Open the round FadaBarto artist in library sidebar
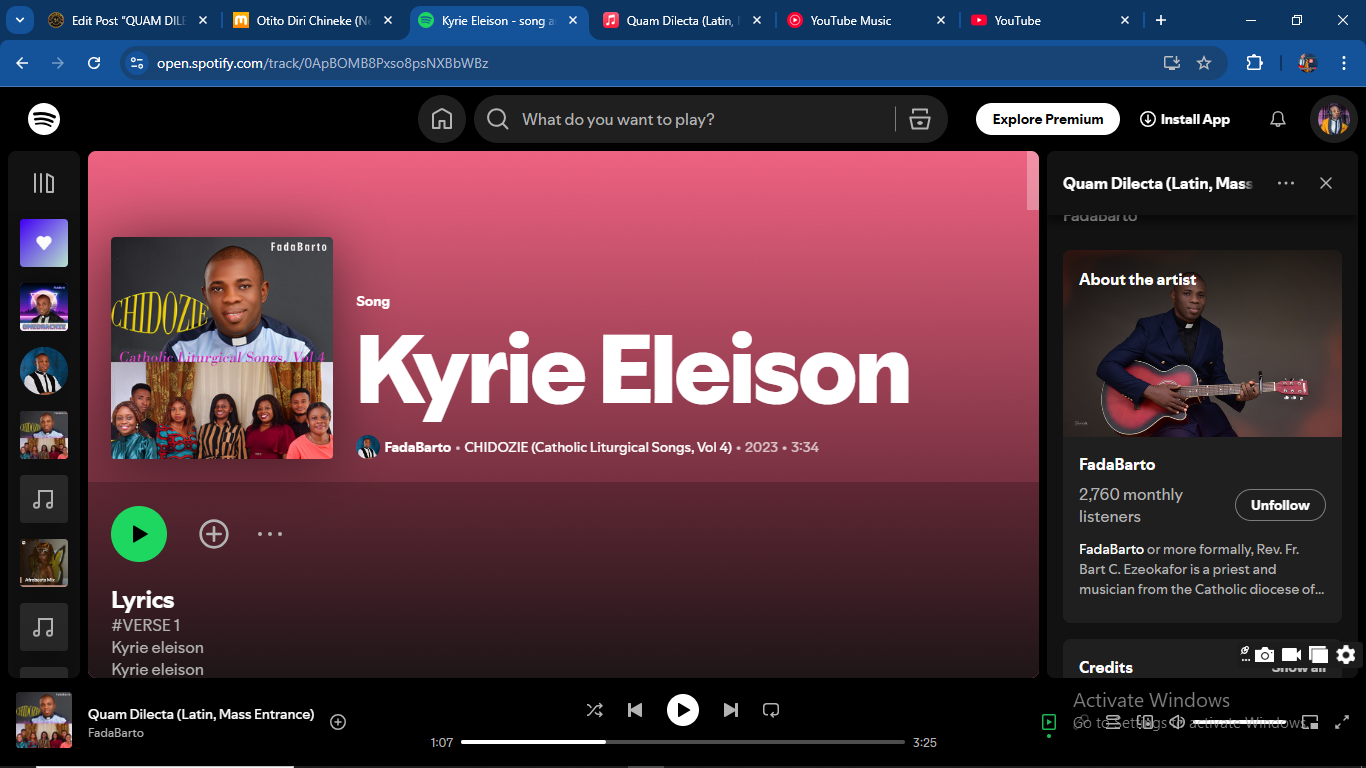1366x768 pixels. click(44, 371)
